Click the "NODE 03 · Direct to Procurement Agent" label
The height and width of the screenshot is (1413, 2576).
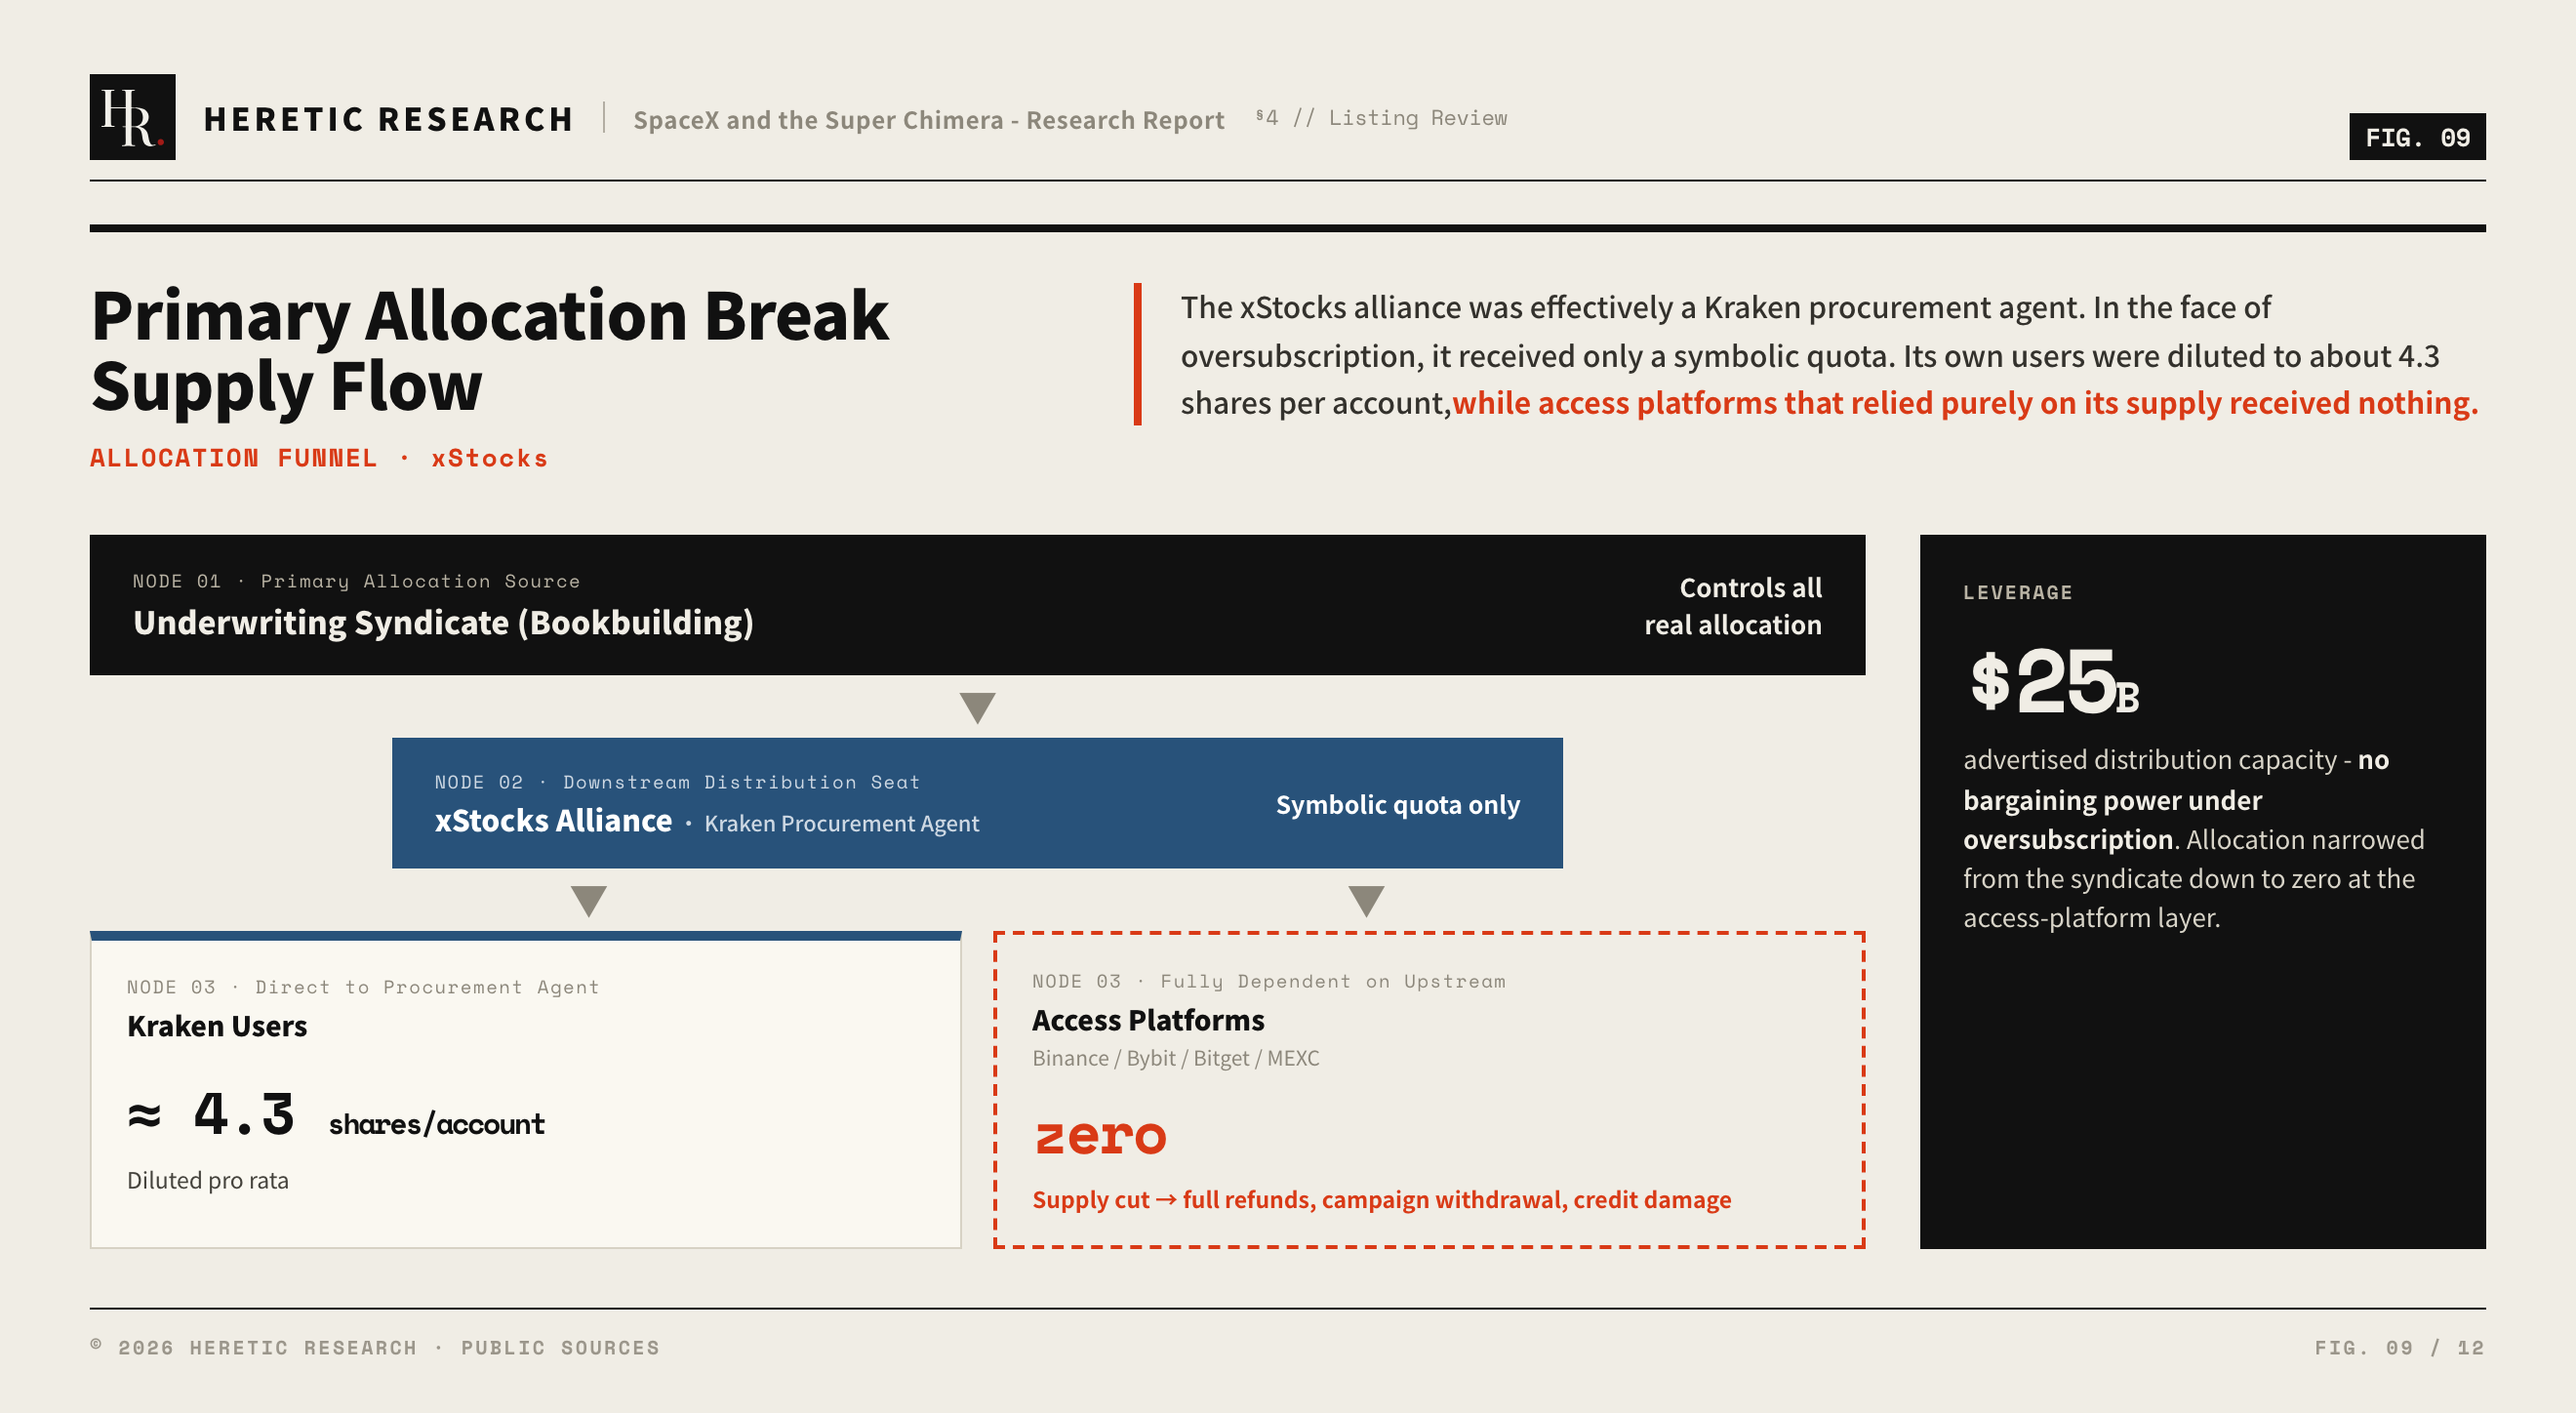[x=363, y=987]
